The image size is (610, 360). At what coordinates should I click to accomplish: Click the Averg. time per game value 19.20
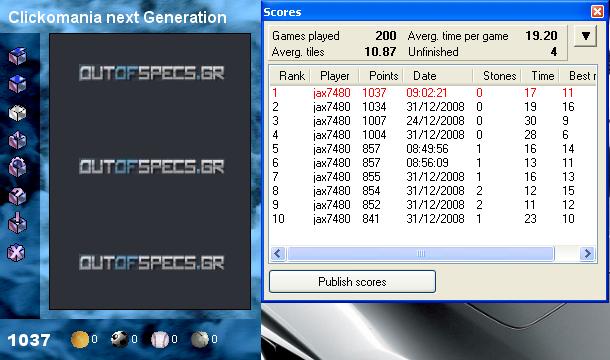click(x=541, y=36)
